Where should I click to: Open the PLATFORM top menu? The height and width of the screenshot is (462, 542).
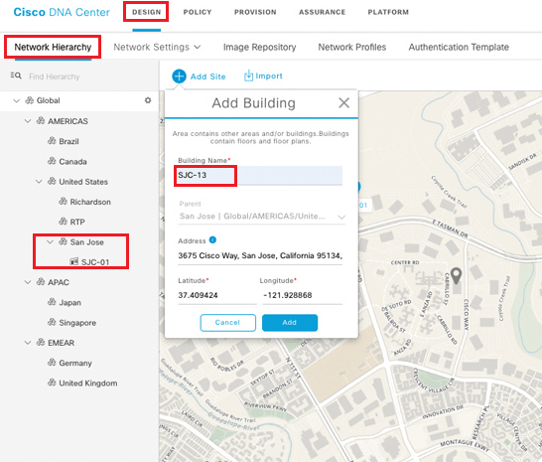point(388,12)
